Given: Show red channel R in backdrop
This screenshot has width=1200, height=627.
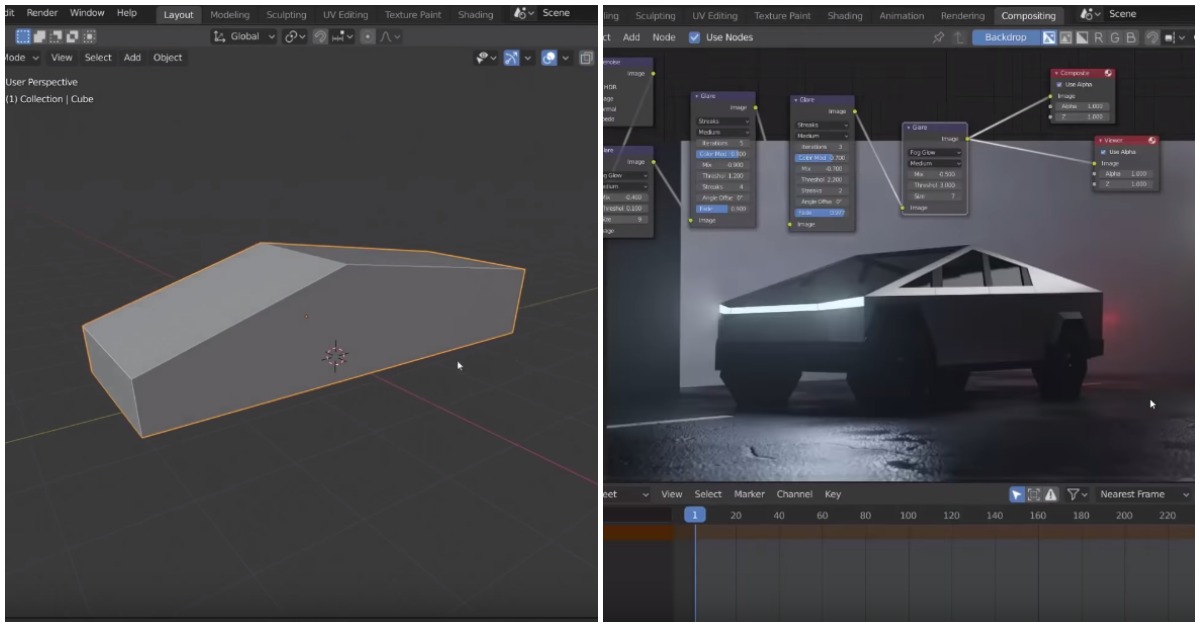Looking at the screenshot, I should [x=1099, y=38].
